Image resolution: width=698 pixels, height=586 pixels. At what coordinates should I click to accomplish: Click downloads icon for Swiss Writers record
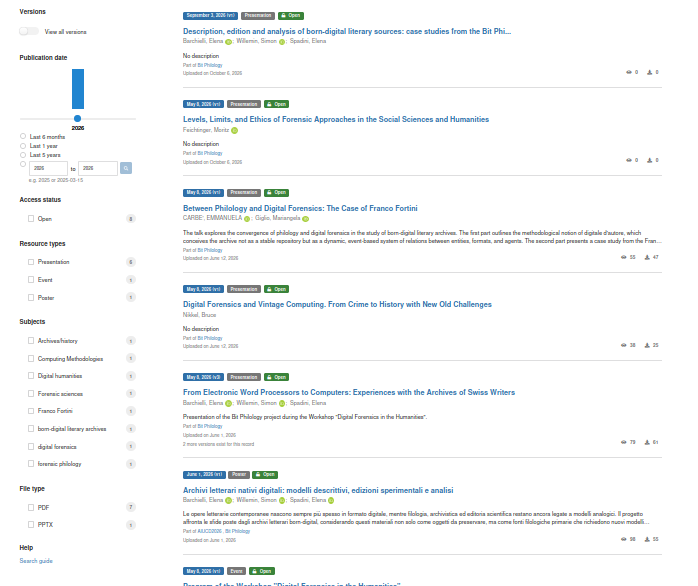(x=647, y=442)
